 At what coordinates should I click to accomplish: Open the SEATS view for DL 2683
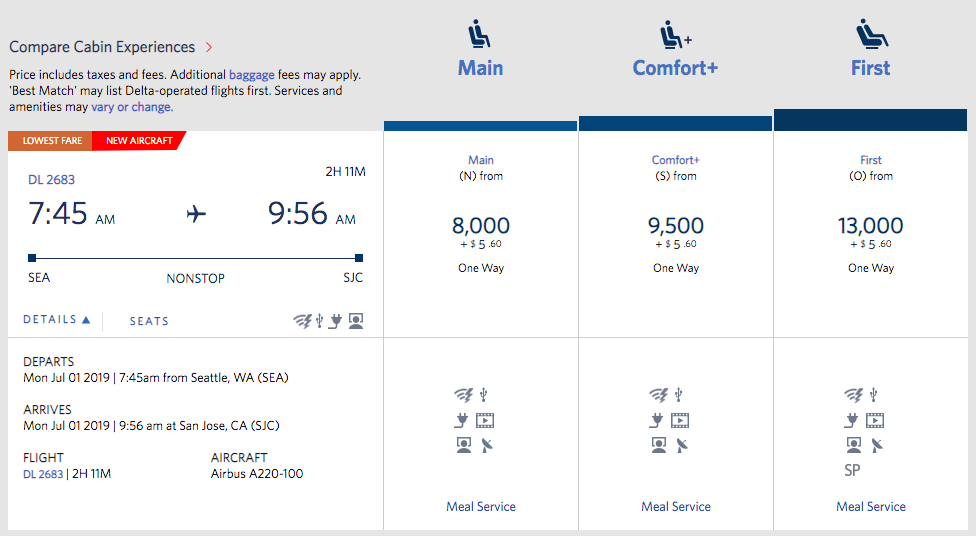coord(149,321)
